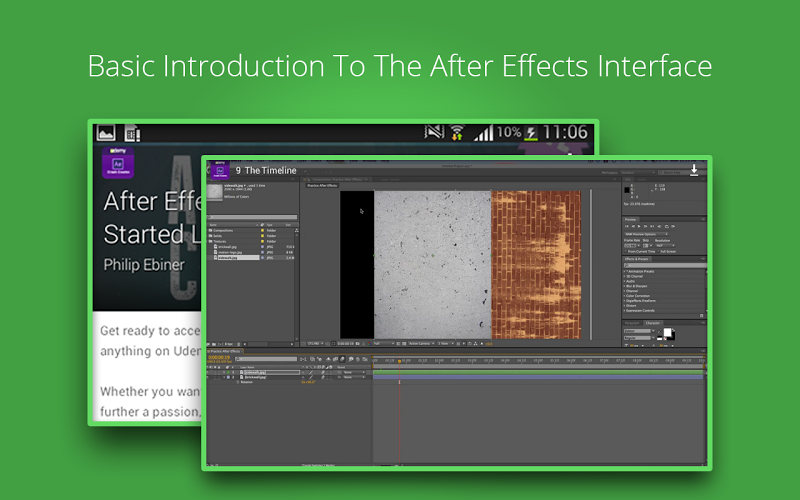Screen dimensions: 800x500
Task: Click the composition mini-flowchart icon in timeline header
Action: pos(303,359)
